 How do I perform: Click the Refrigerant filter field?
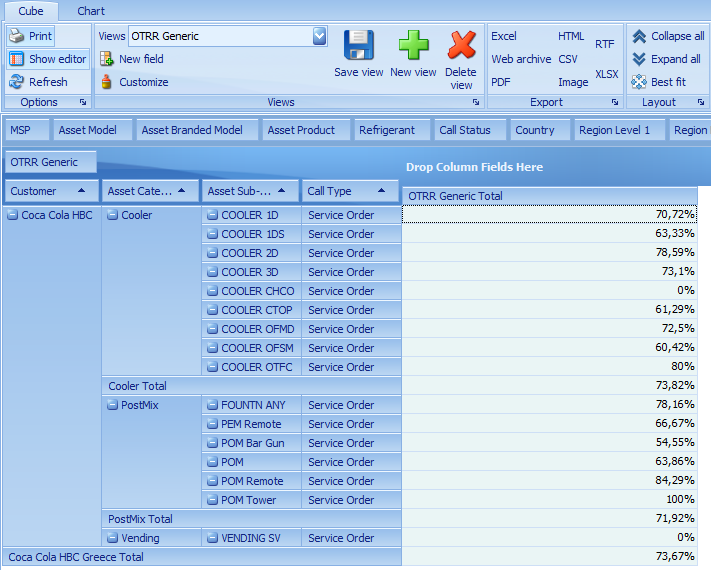[x=392, y=130]
